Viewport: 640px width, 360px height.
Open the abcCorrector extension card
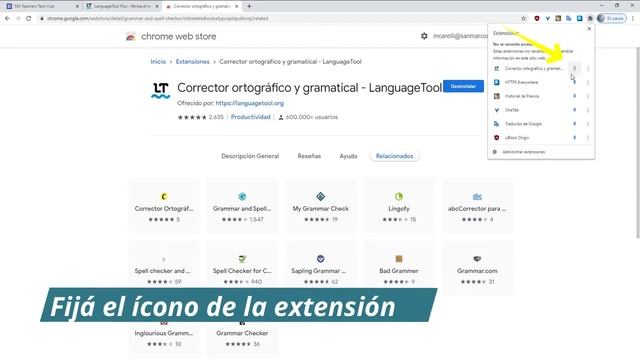pyautogui.click(x=477, y=206)
